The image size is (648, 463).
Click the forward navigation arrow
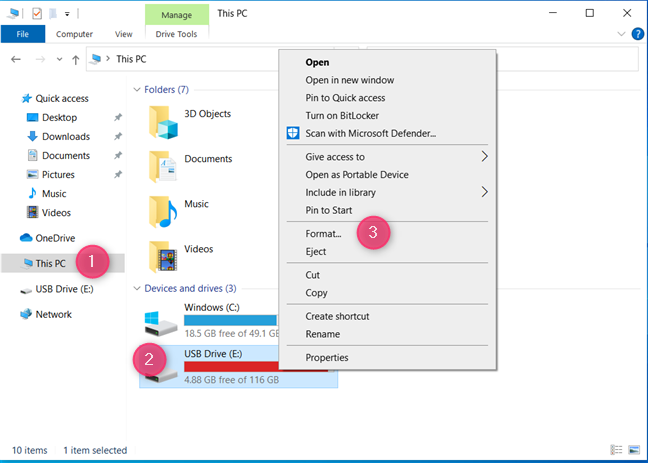[40, 60]
